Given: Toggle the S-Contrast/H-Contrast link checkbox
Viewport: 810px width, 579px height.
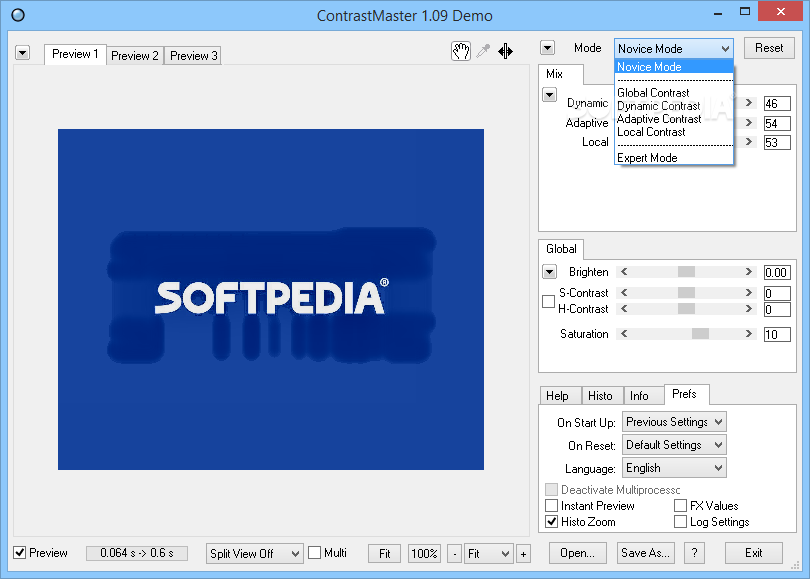Looking at the screenshot, I should coord(549,301).
